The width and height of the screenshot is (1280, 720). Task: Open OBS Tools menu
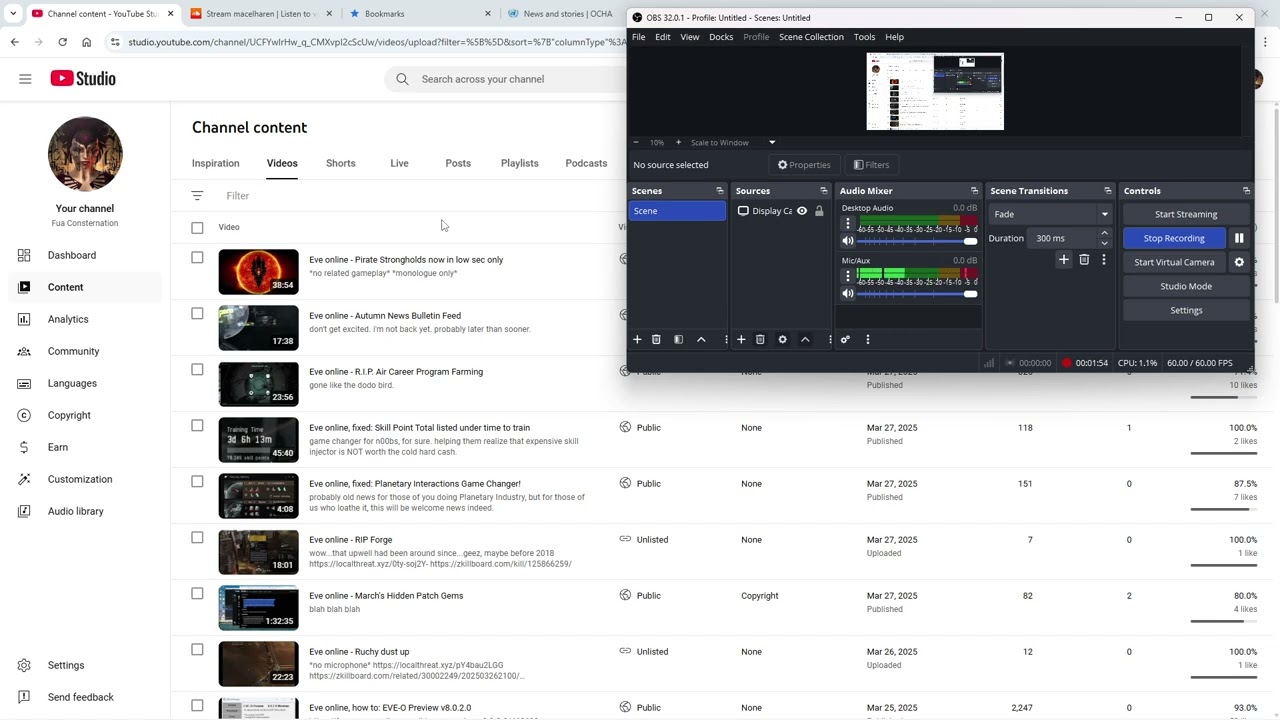[864, 37]
